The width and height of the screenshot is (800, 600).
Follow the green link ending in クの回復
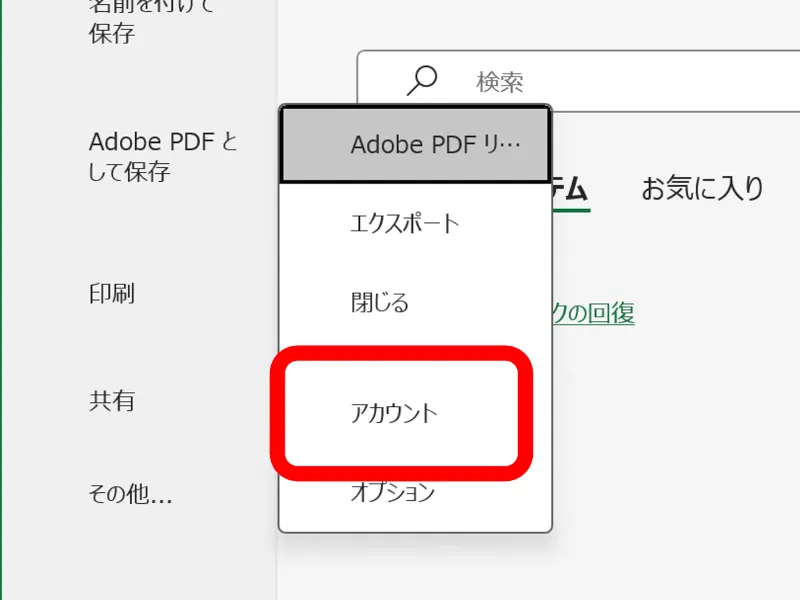[593, 313]
